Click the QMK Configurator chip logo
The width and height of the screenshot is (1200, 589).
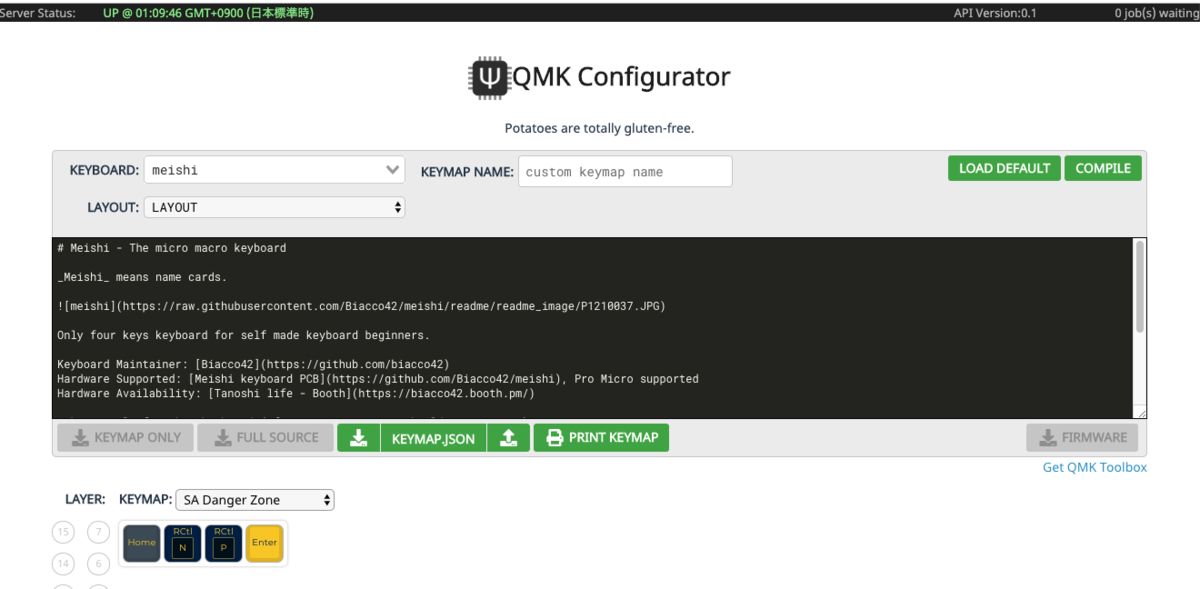pos(490,77)
